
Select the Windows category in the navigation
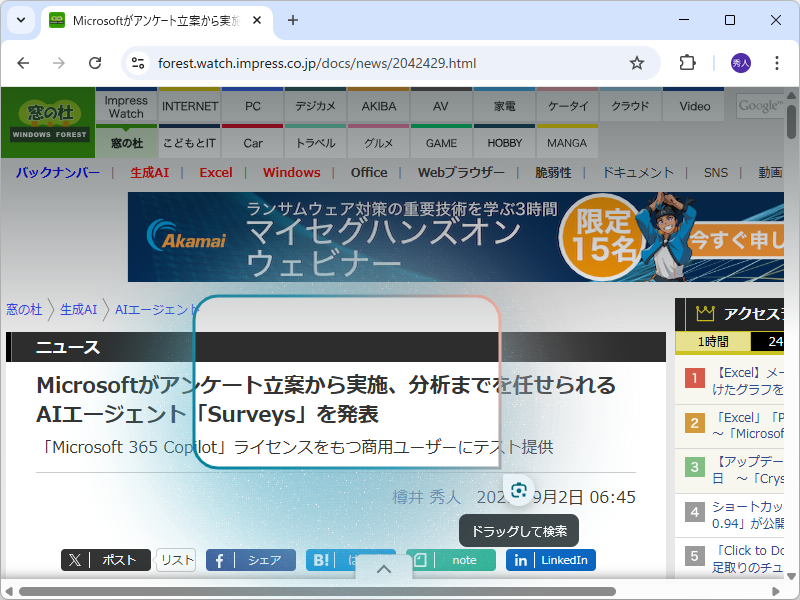click(x=291, y=172)
